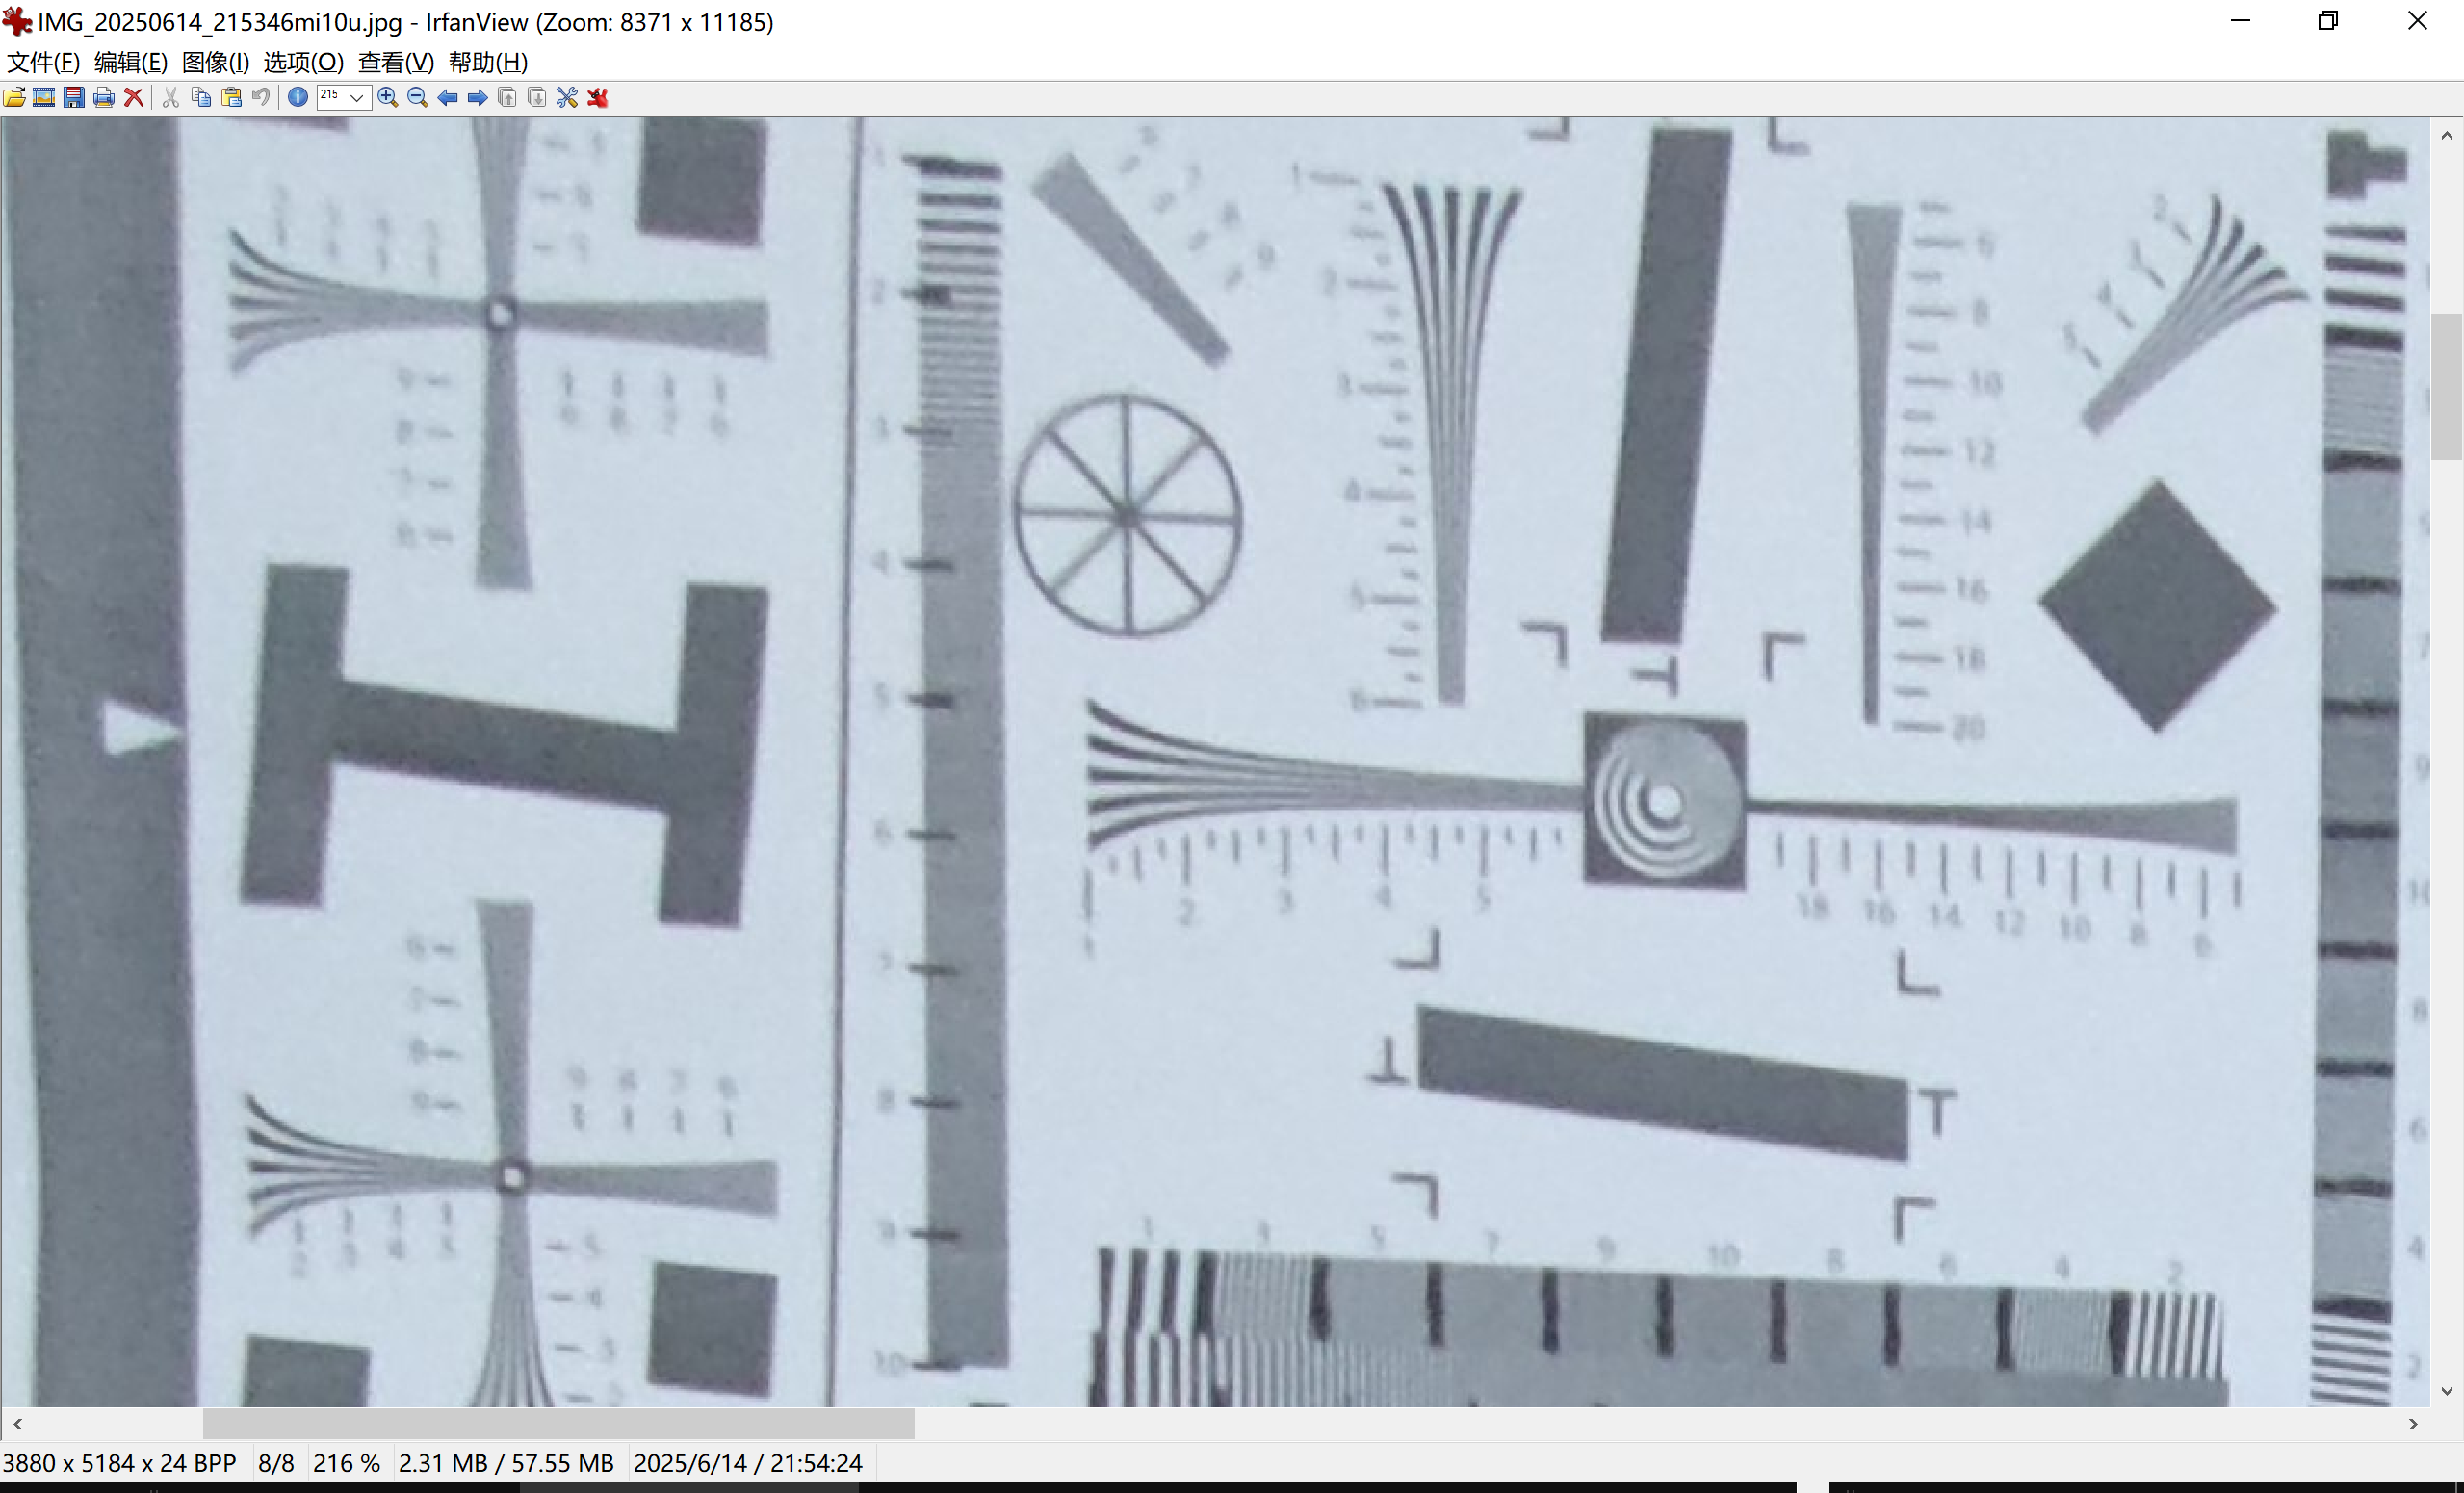Click vertical scrollbar down arrow
2464x1493 pixels.
[2446, 1391]
